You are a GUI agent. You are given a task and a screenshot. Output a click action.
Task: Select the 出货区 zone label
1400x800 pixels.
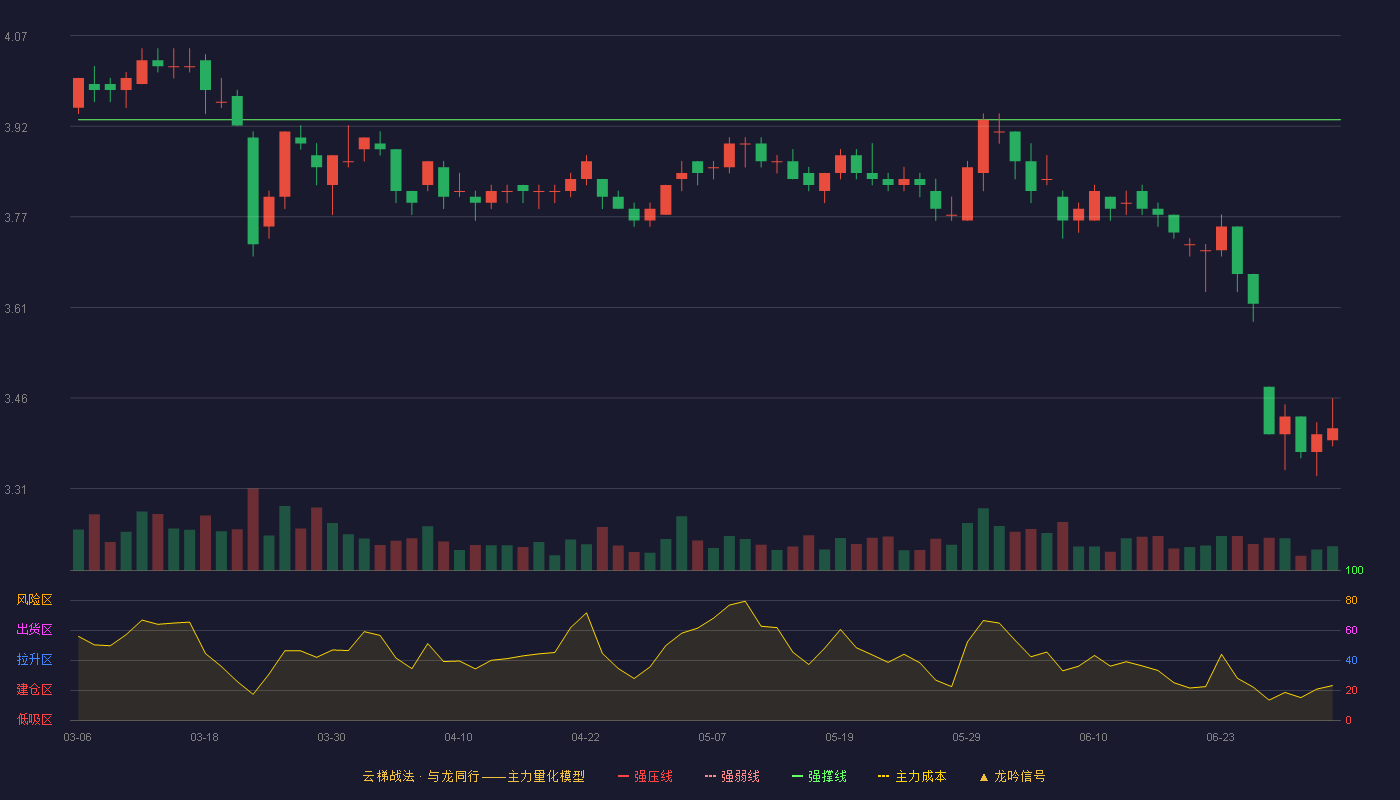[x=34, y=630]
